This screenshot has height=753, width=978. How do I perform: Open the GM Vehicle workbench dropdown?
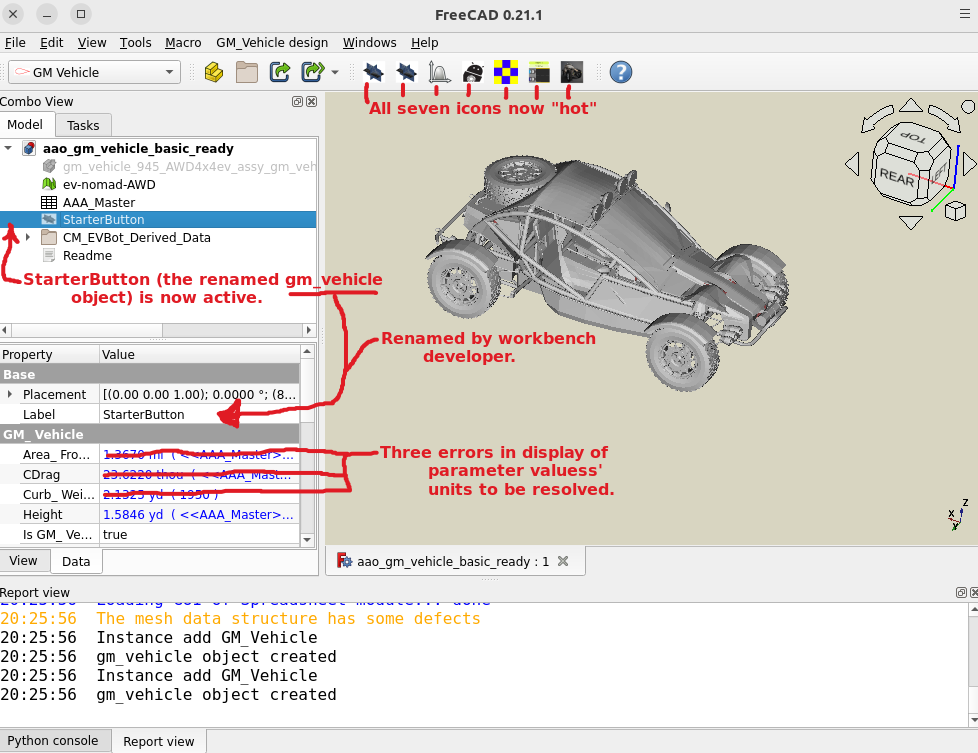tap(94, 72)
